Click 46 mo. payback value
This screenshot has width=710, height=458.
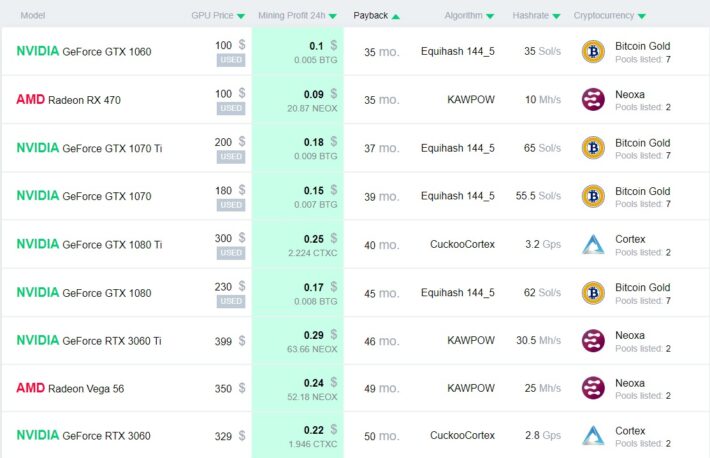click(x=382, y=341)
